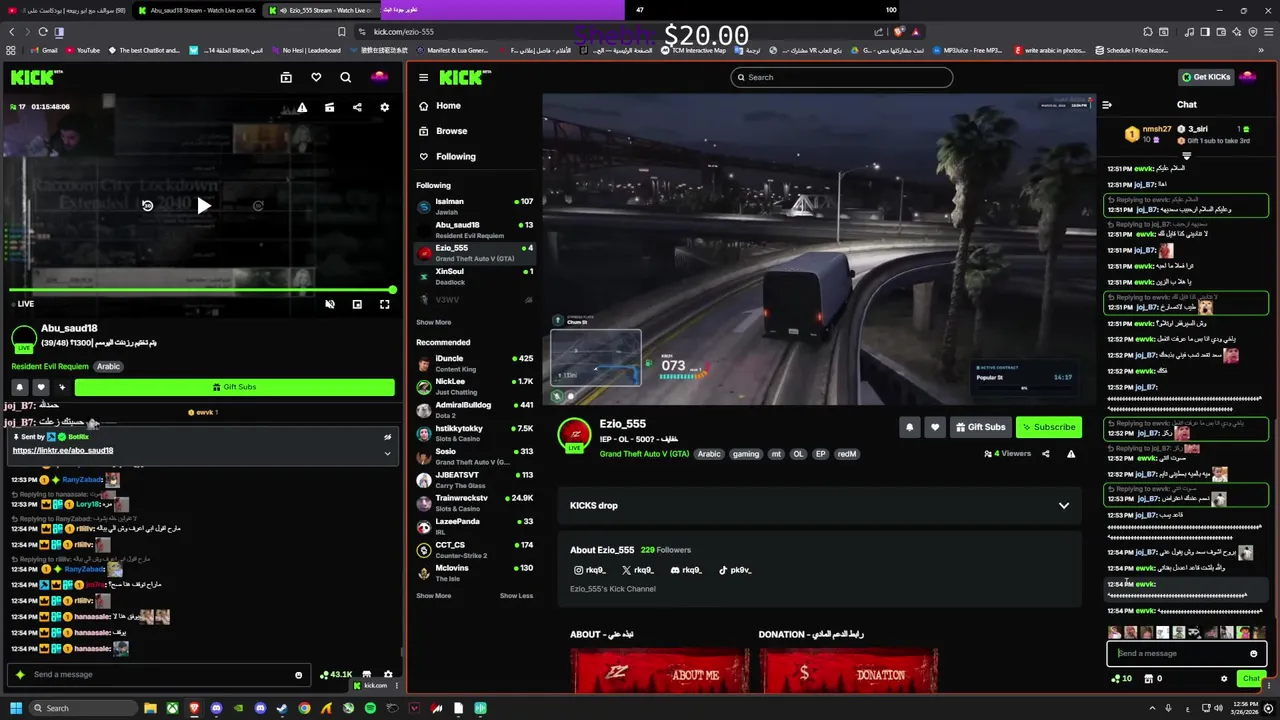1280x720 pixels.
Task: Open left chat settings gear icon
Action: coord(388,675)
